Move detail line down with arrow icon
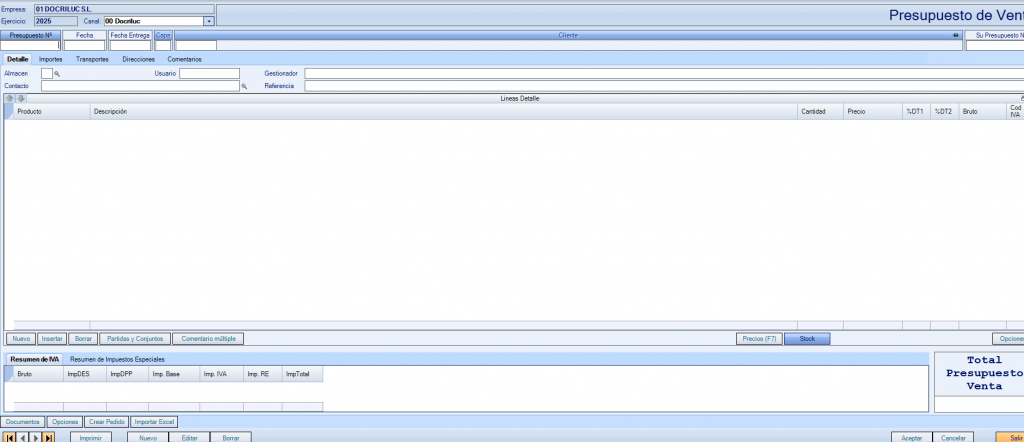This screenshot has width=1024, height=442. (x=20, y=98)
